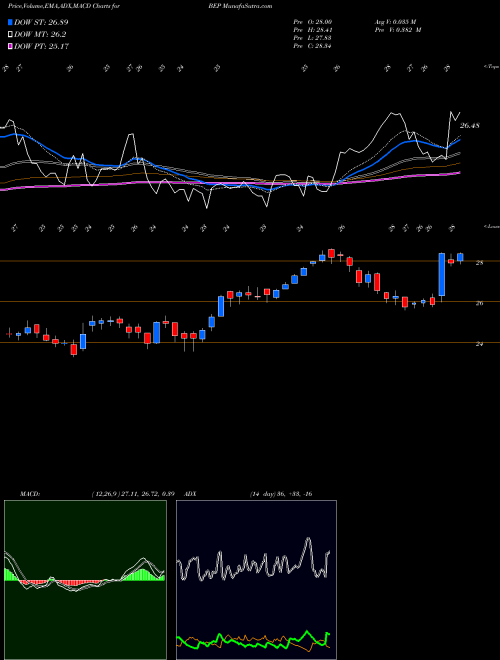Click the white DOW MT legend swatch
The image size is (500, 660).
click(x=10, y=35)
